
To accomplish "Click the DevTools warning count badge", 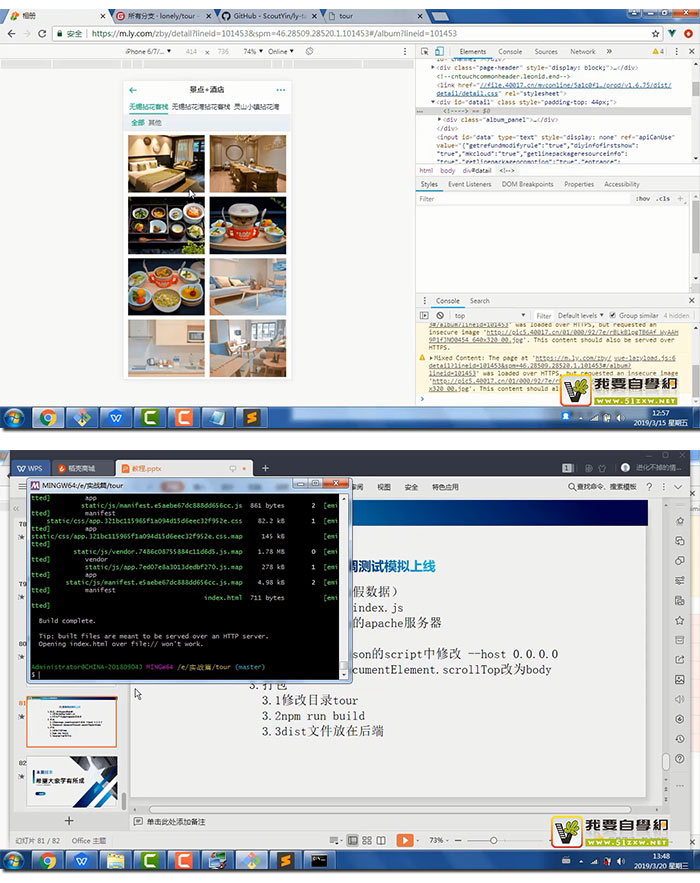I will [658, 51].
